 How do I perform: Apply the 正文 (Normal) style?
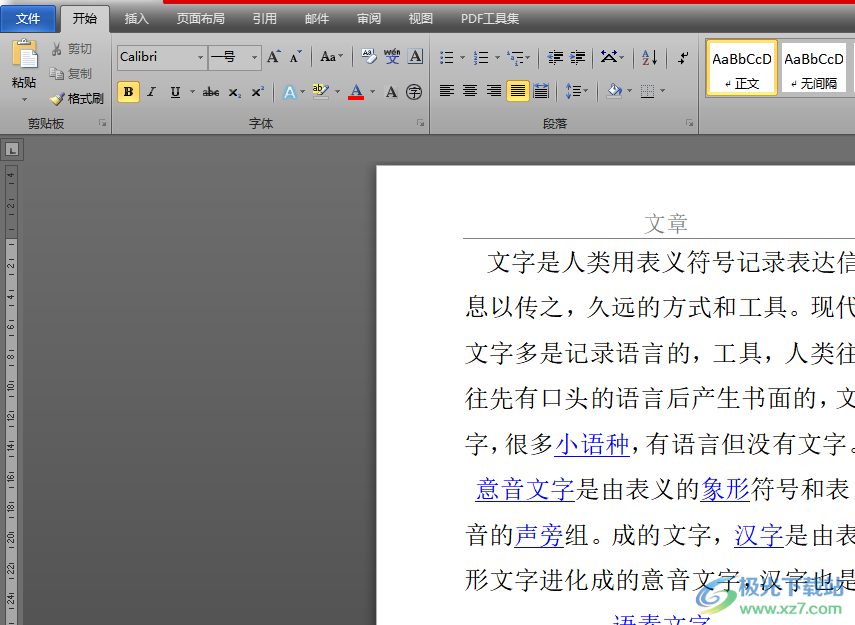click(742, 68)
